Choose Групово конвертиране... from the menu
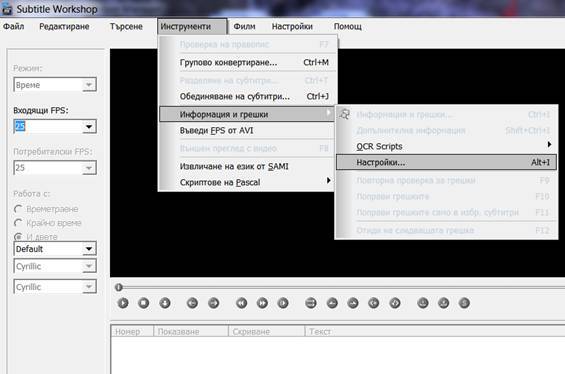The height and width of the screenshot is (374, 565). point(247,62)
